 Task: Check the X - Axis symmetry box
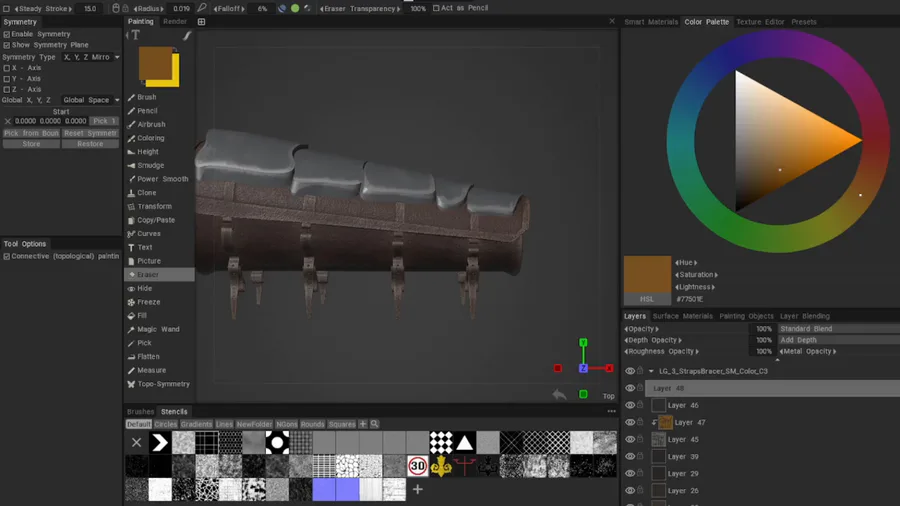(7, 68)
